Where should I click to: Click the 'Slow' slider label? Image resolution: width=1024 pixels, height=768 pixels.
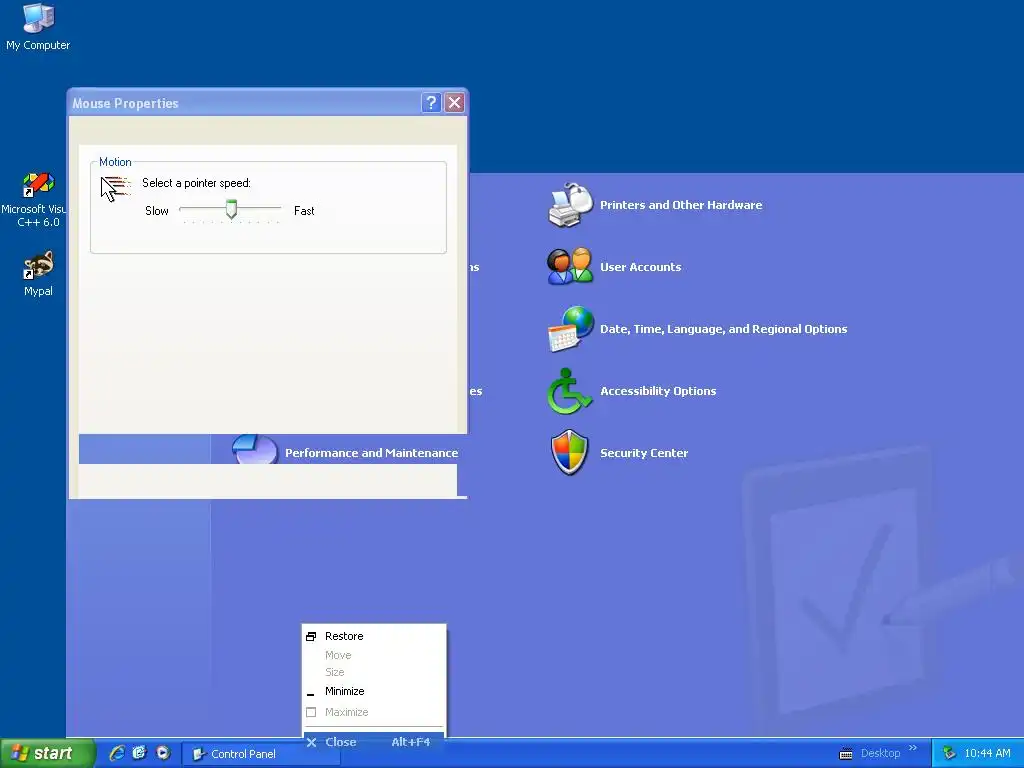click(157, 211)
